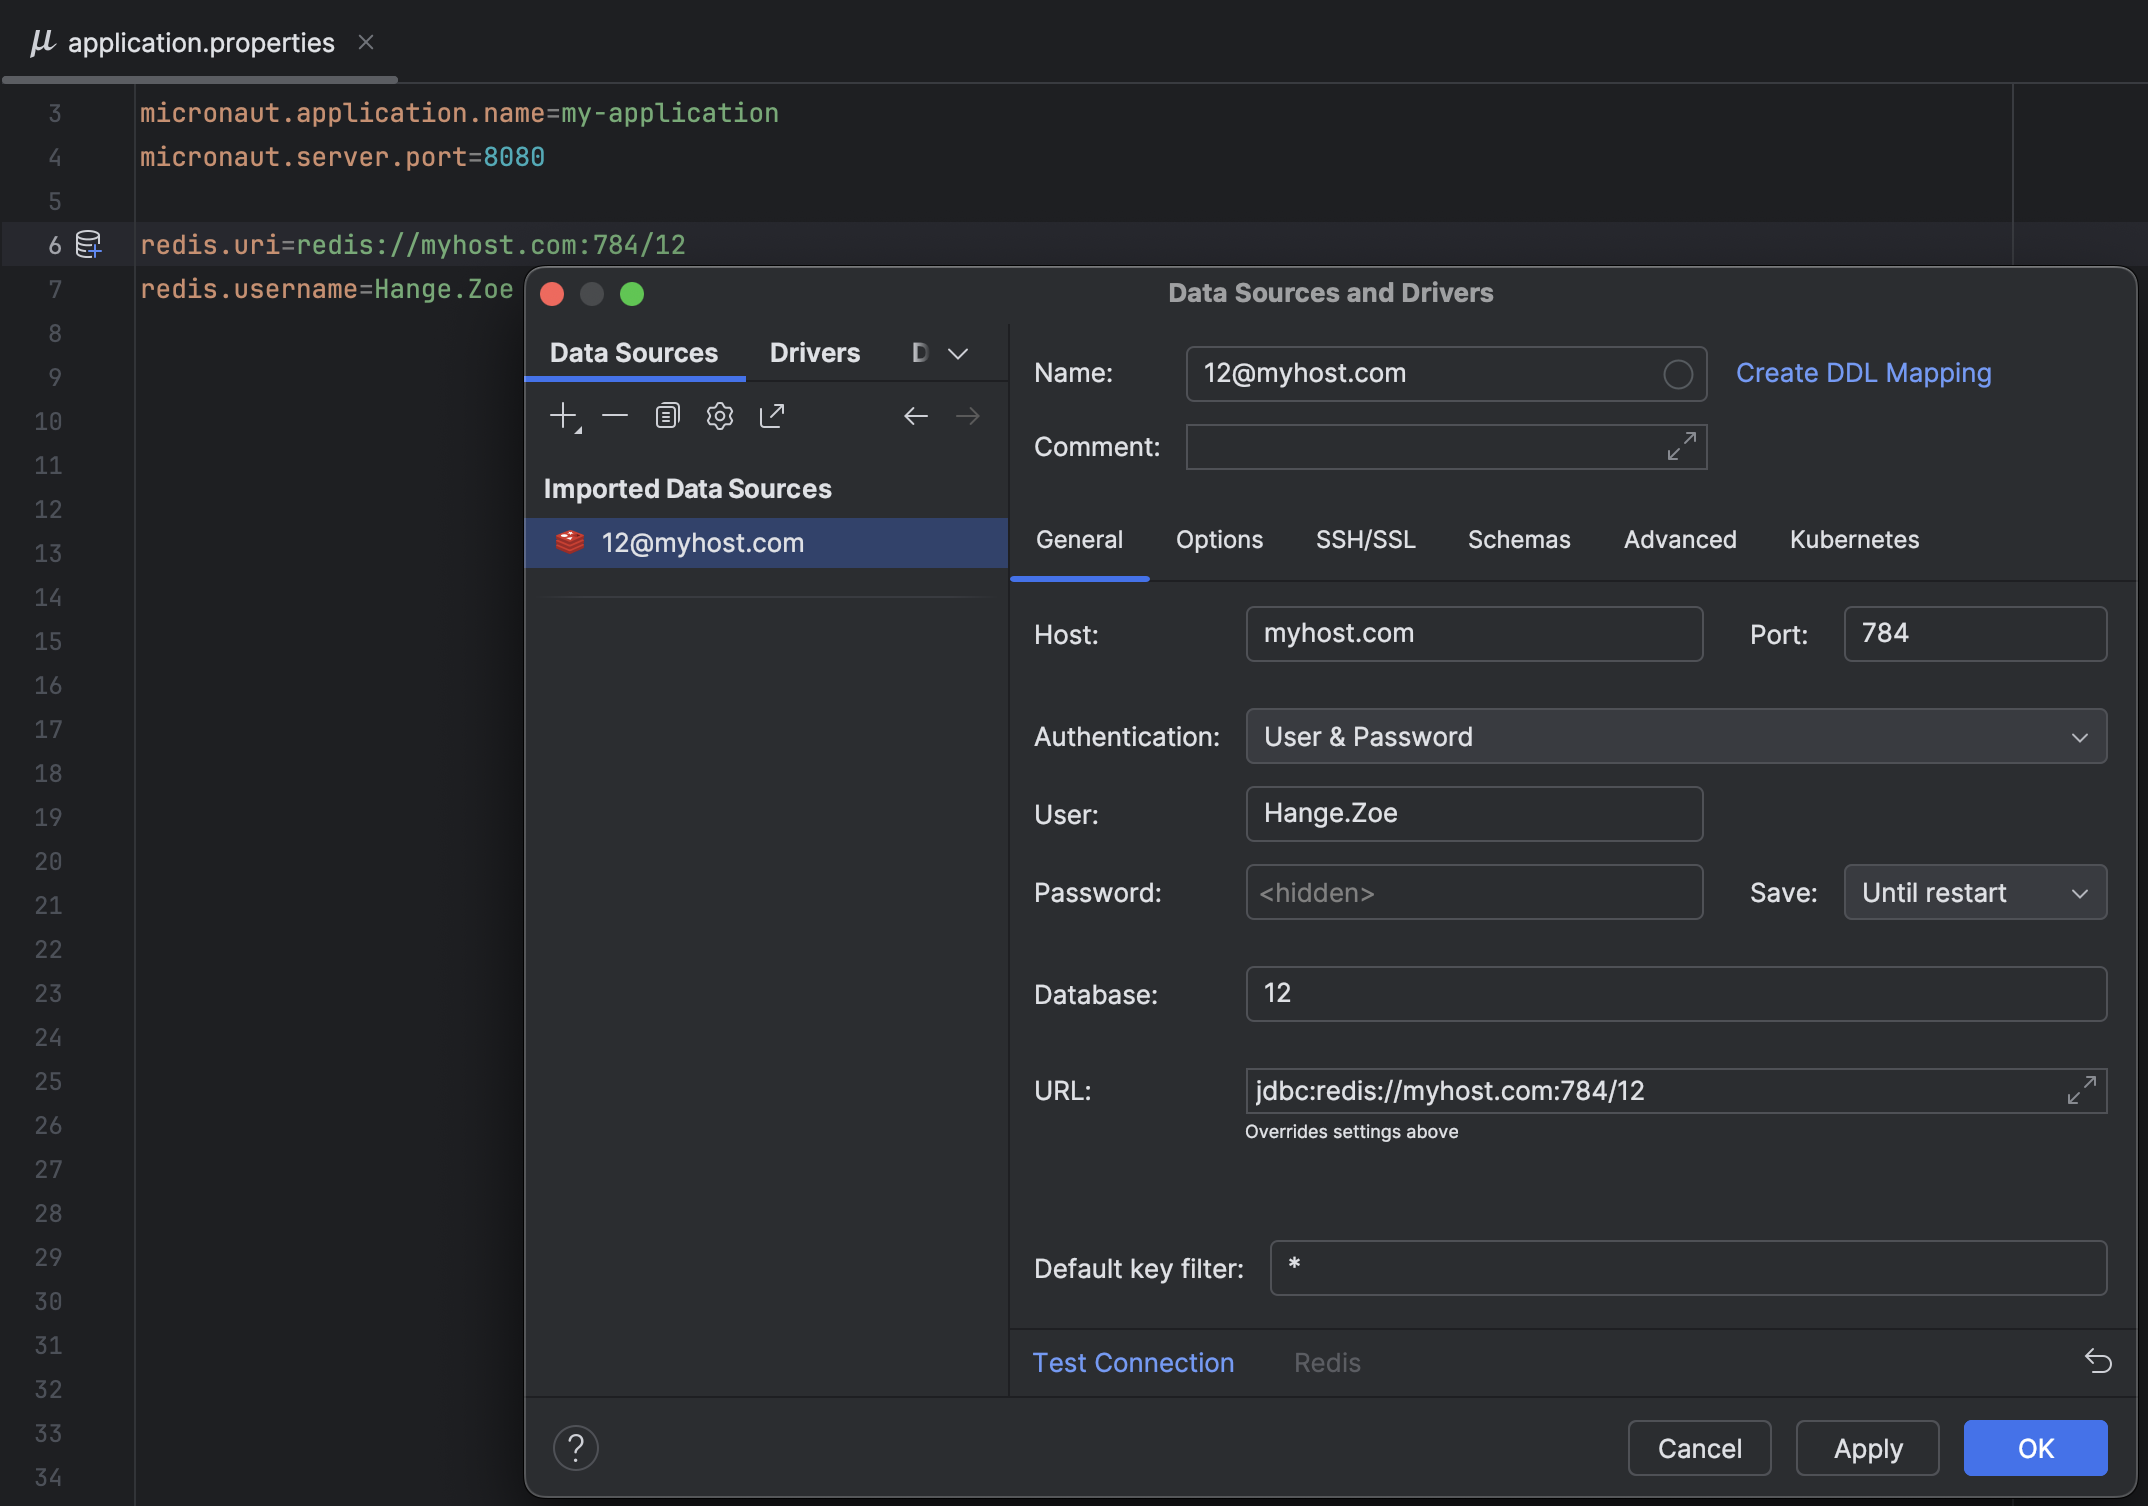Expand the Comment field editor icon
Viewport: 2148px width, 1506px height.
[x=1680, y=447]
